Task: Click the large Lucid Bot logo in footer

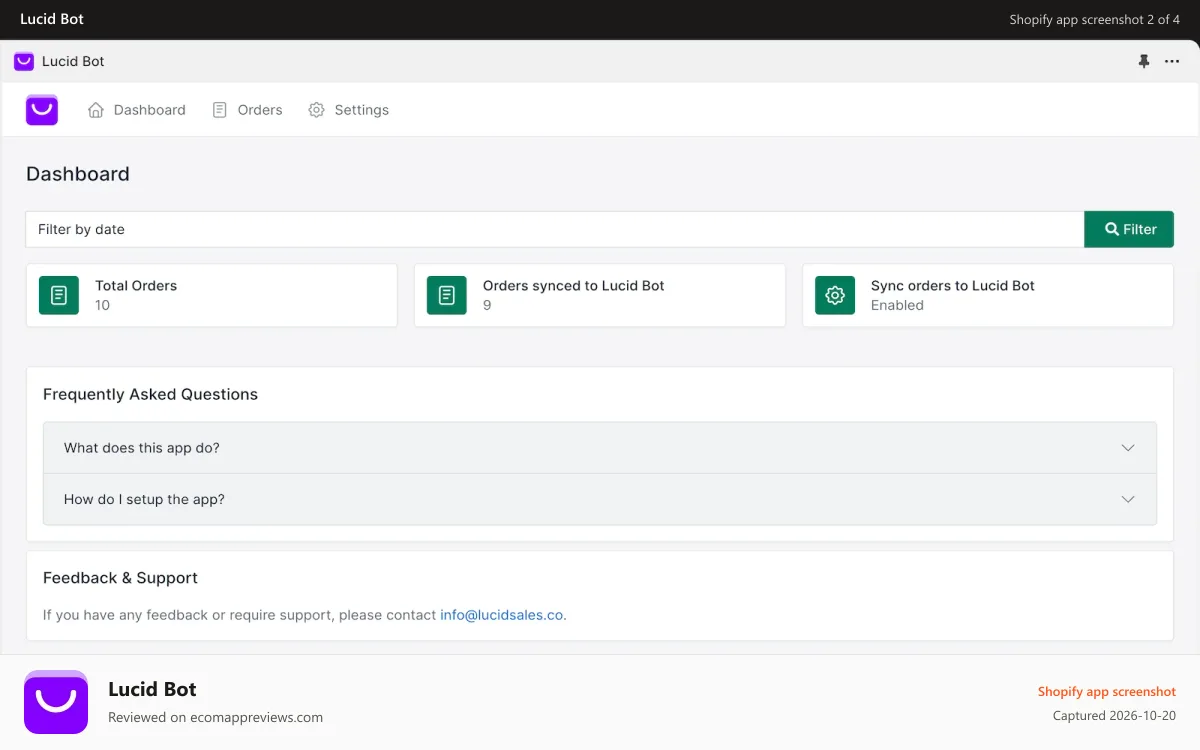Action: click(56, 702)
